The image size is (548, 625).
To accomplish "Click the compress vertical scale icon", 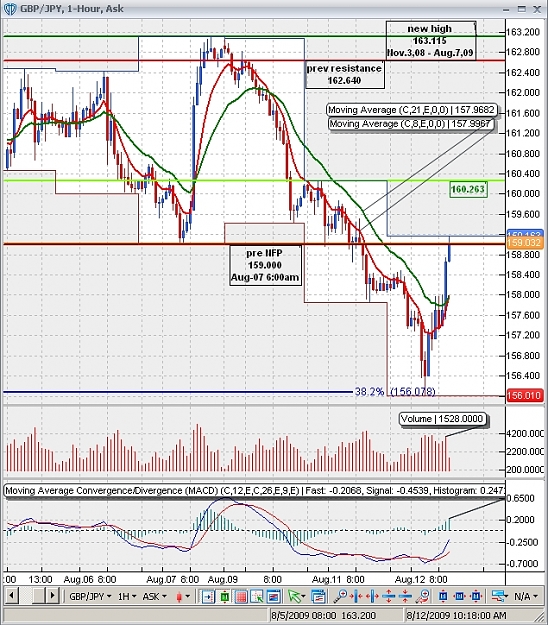I will pyautogui.click(x=405, y=597).
